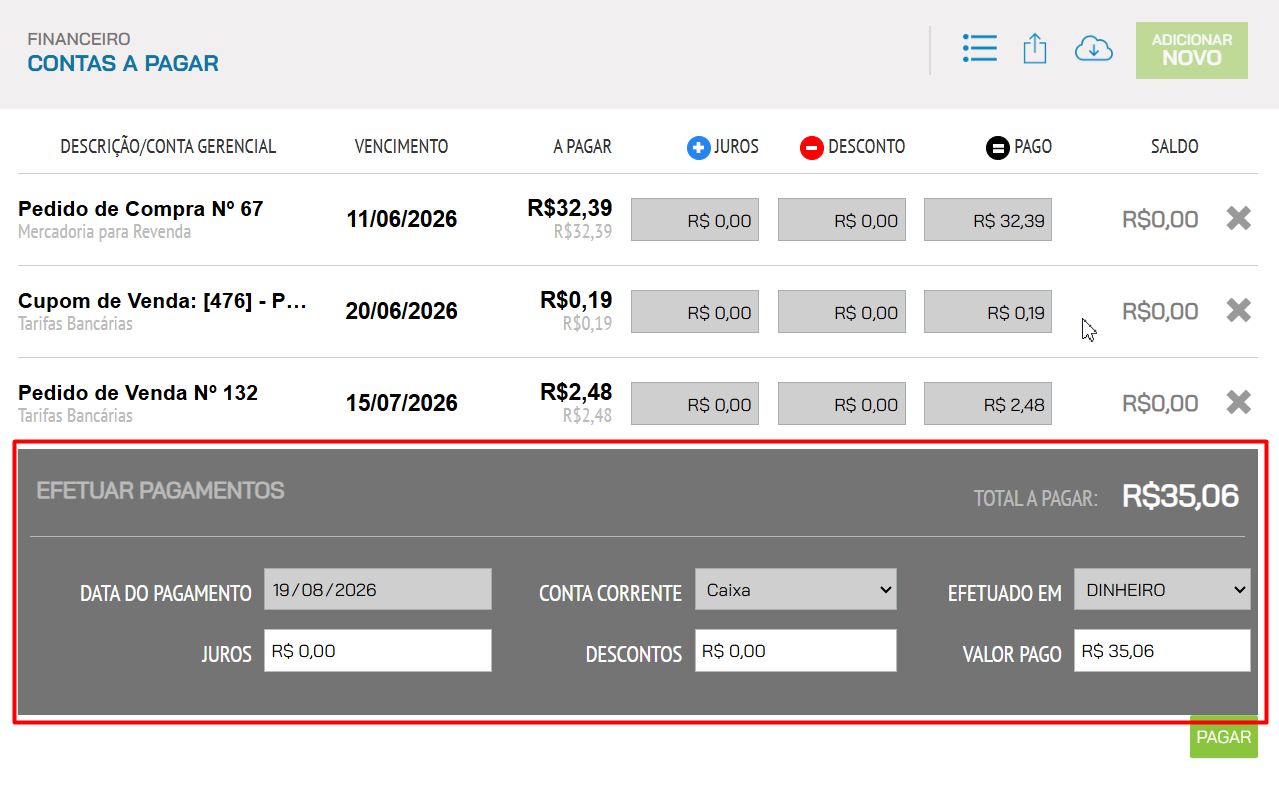Click the cloud download icon

pos(1094,48)
